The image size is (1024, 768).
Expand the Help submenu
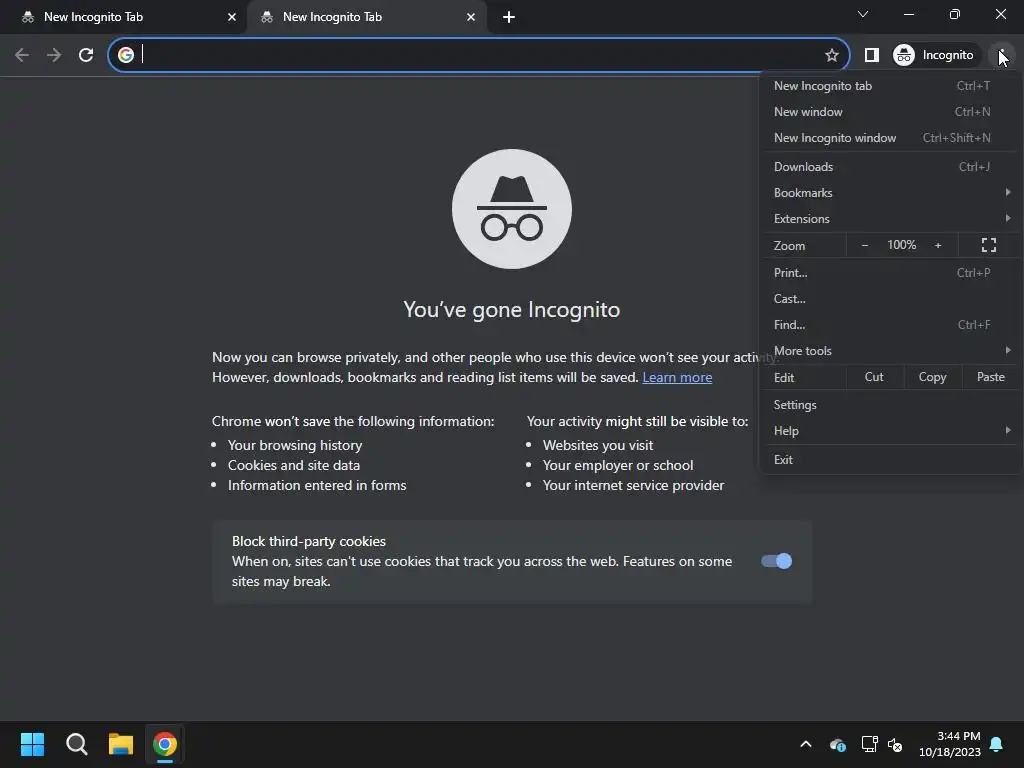[888, 431]
